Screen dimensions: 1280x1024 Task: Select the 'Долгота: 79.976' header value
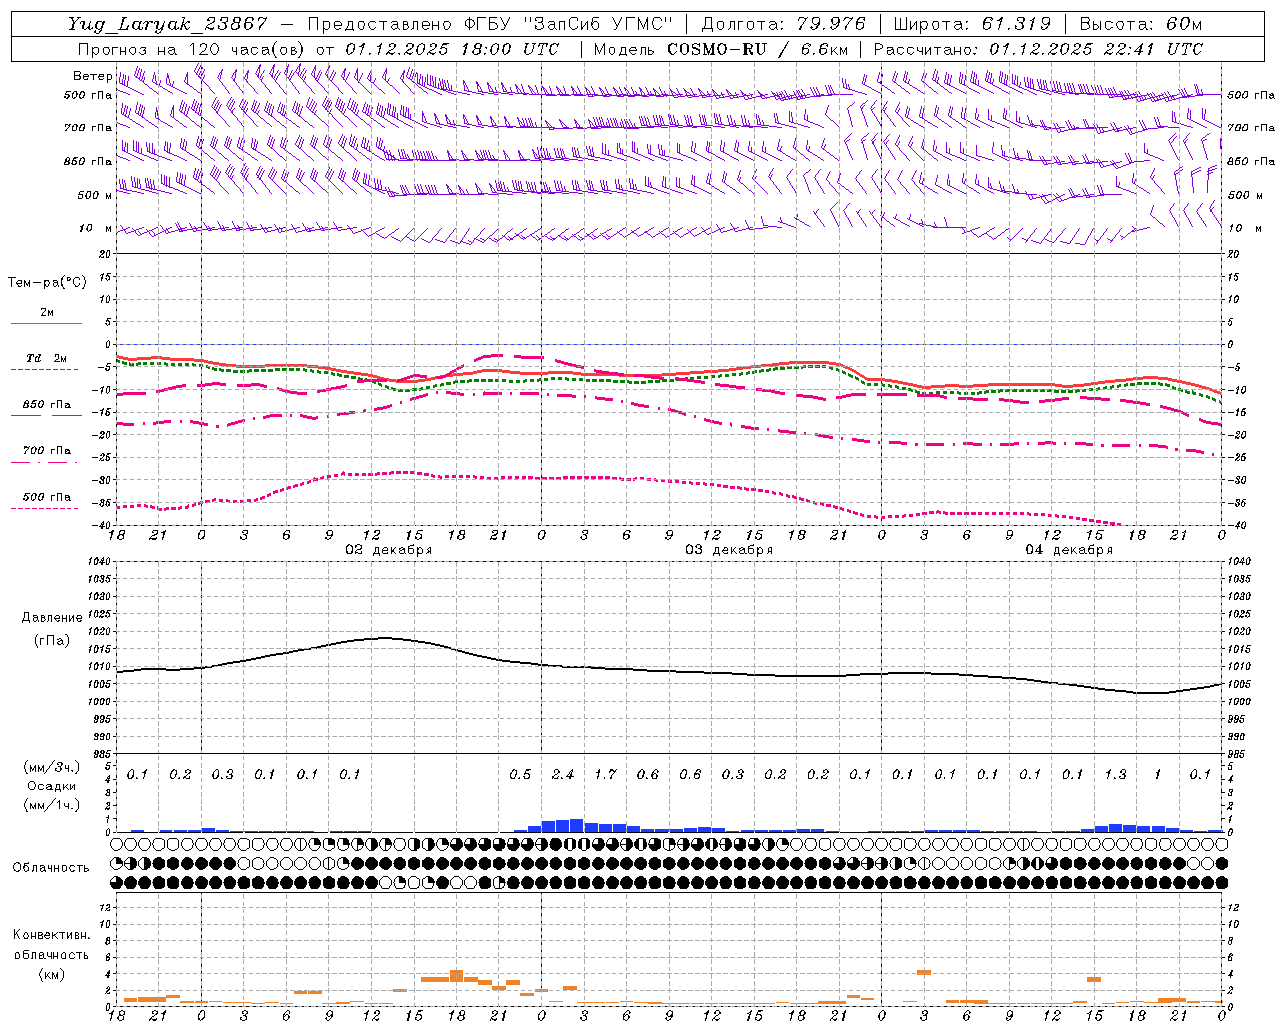point(783,24)
